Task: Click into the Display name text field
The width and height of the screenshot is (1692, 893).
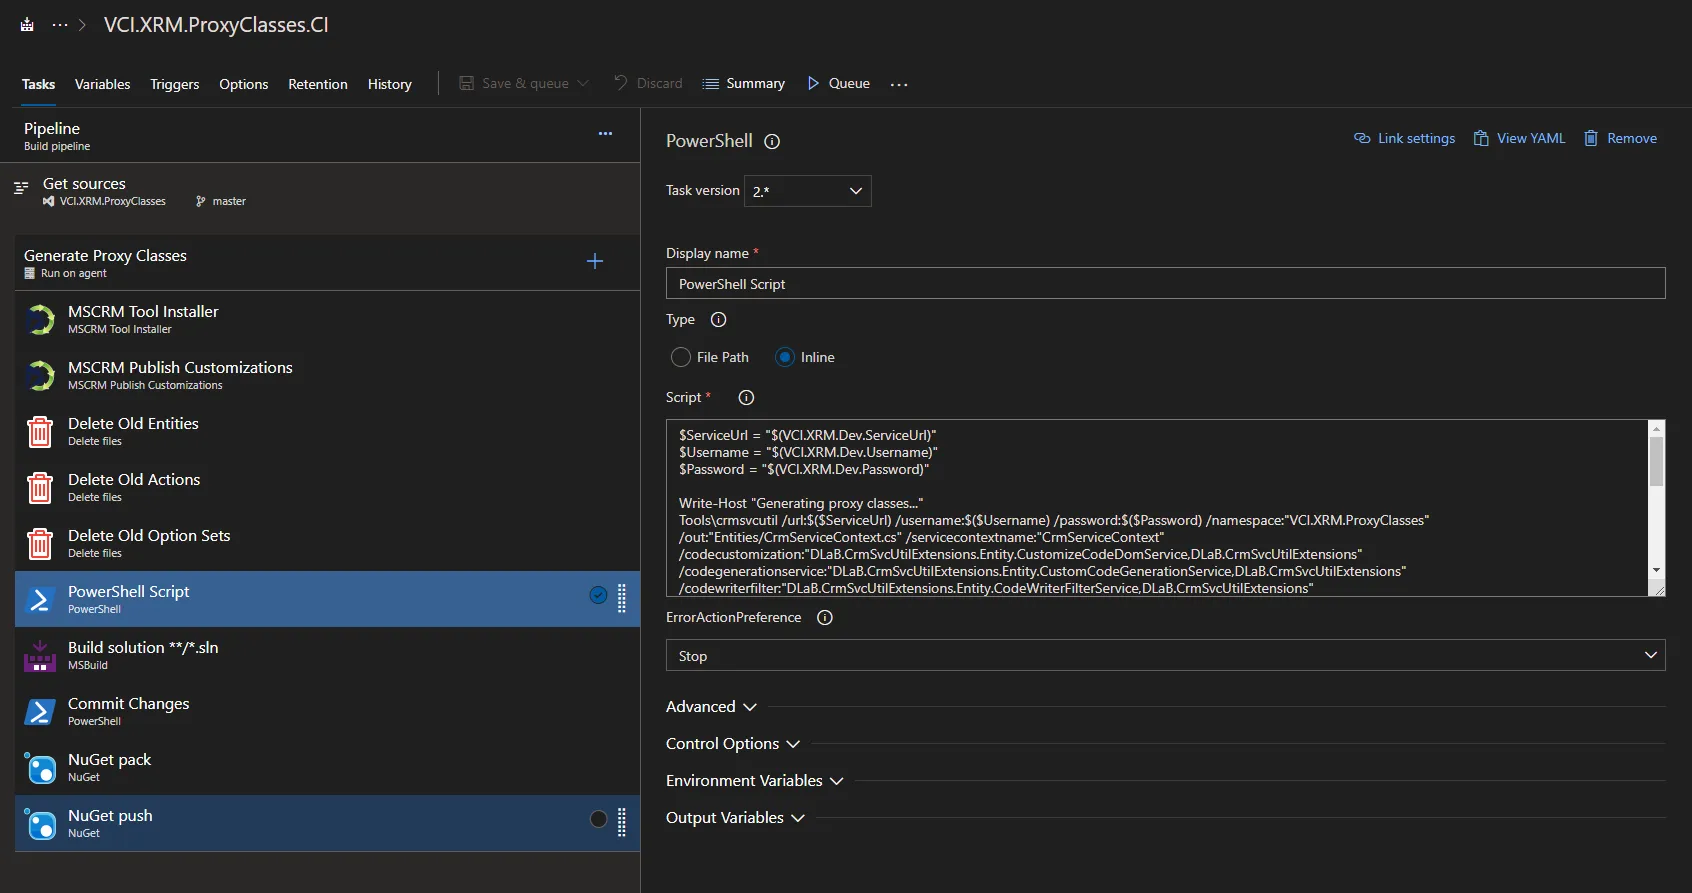Action: [1165, 284]
